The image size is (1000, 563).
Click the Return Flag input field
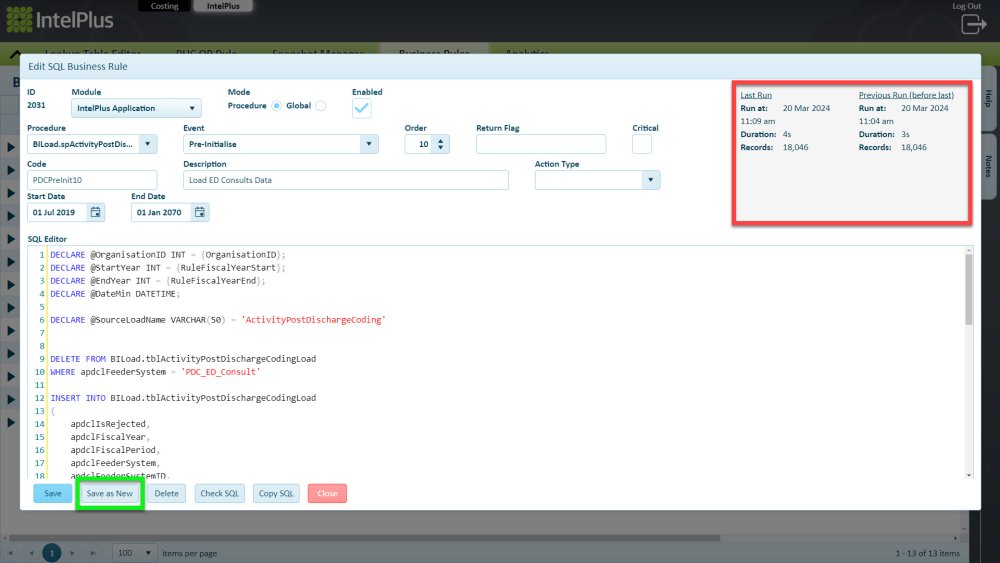tap(541, 144)
